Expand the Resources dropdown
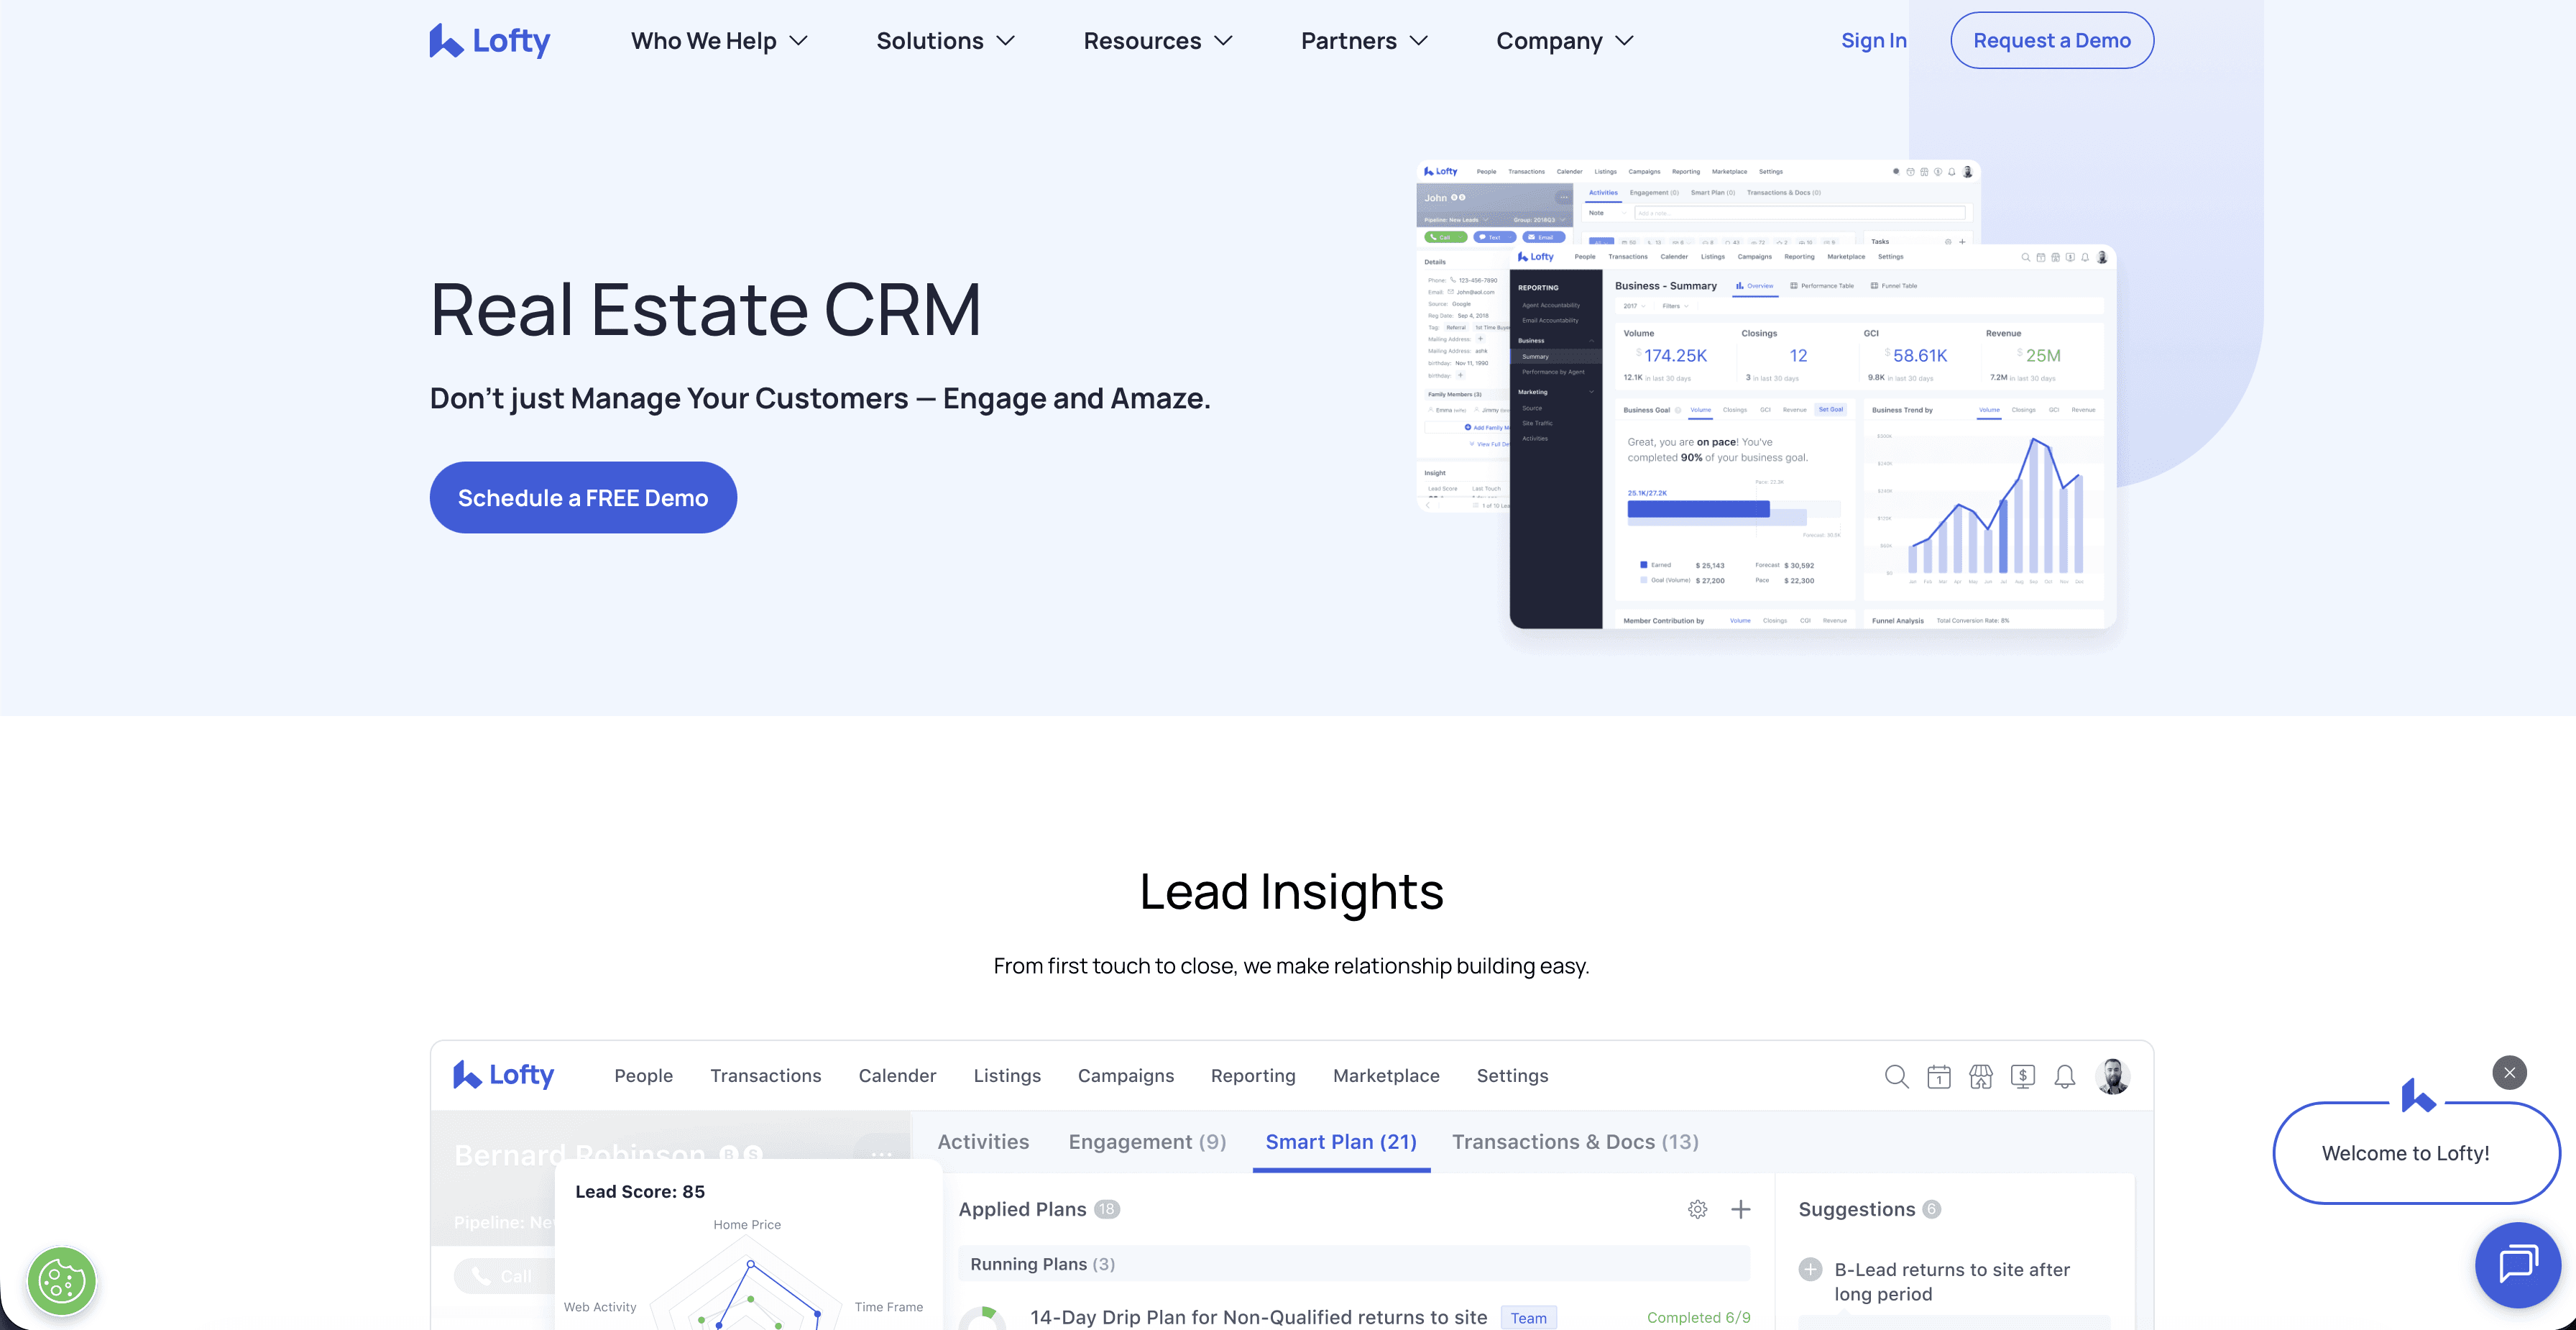The image size is (2576, 1330). point(1157,41)
